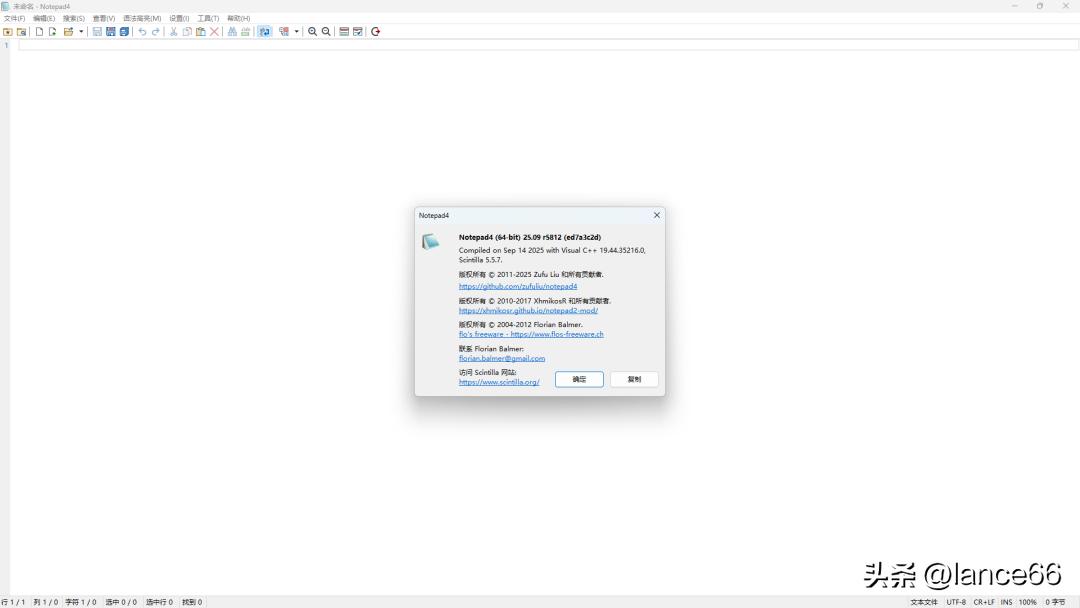The height and width of the screenshot is (608, 1080).
Task: Click line number 1 in the margin
Action: (x=7, y=45)
